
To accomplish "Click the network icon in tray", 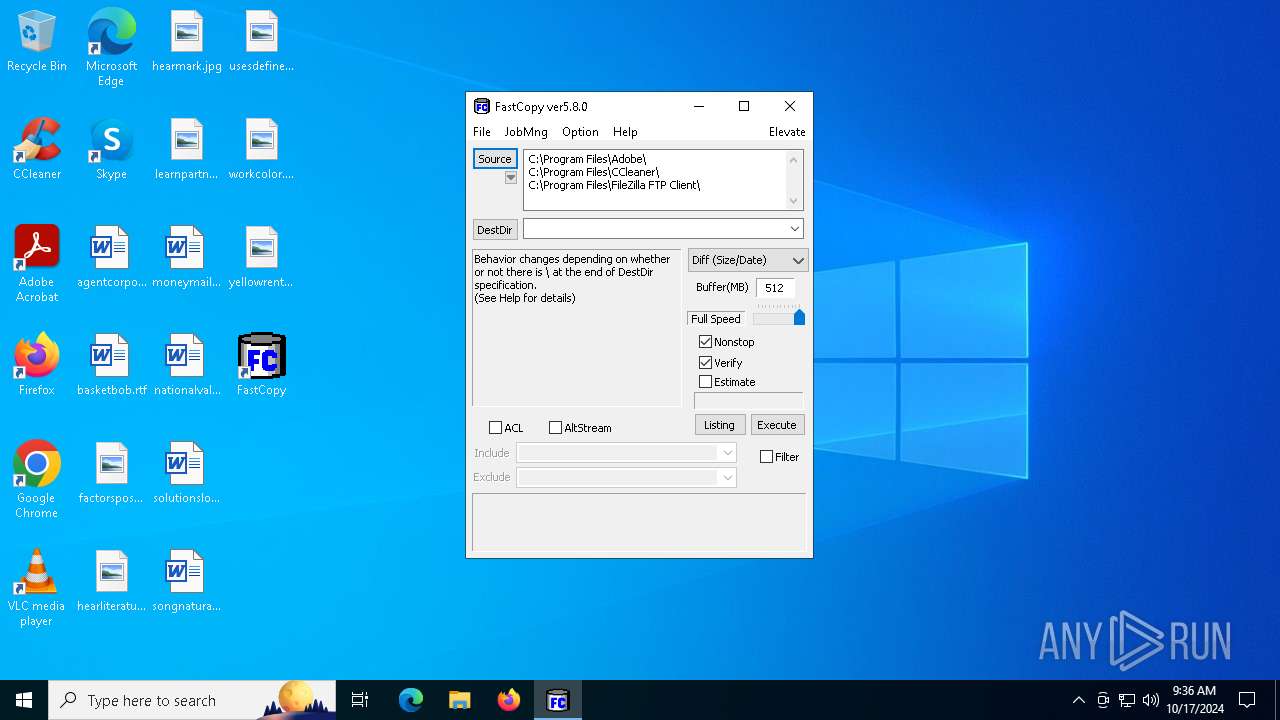I will 1127,700.
